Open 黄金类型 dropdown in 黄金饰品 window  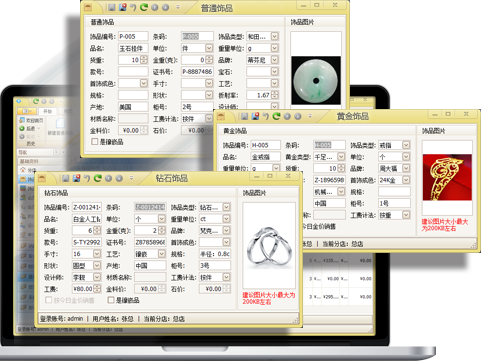[341, 157]
